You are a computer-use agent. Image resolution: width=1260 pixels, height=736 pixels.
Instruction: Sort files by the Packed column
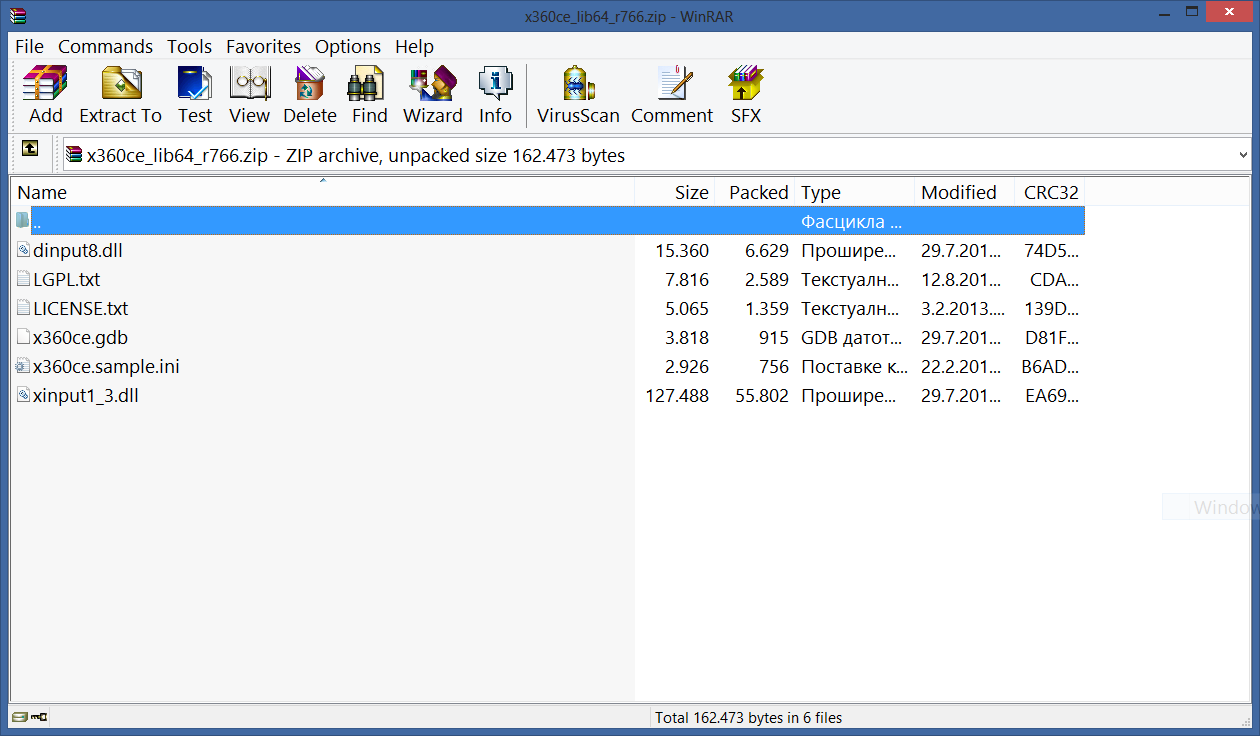coord(755,192)
